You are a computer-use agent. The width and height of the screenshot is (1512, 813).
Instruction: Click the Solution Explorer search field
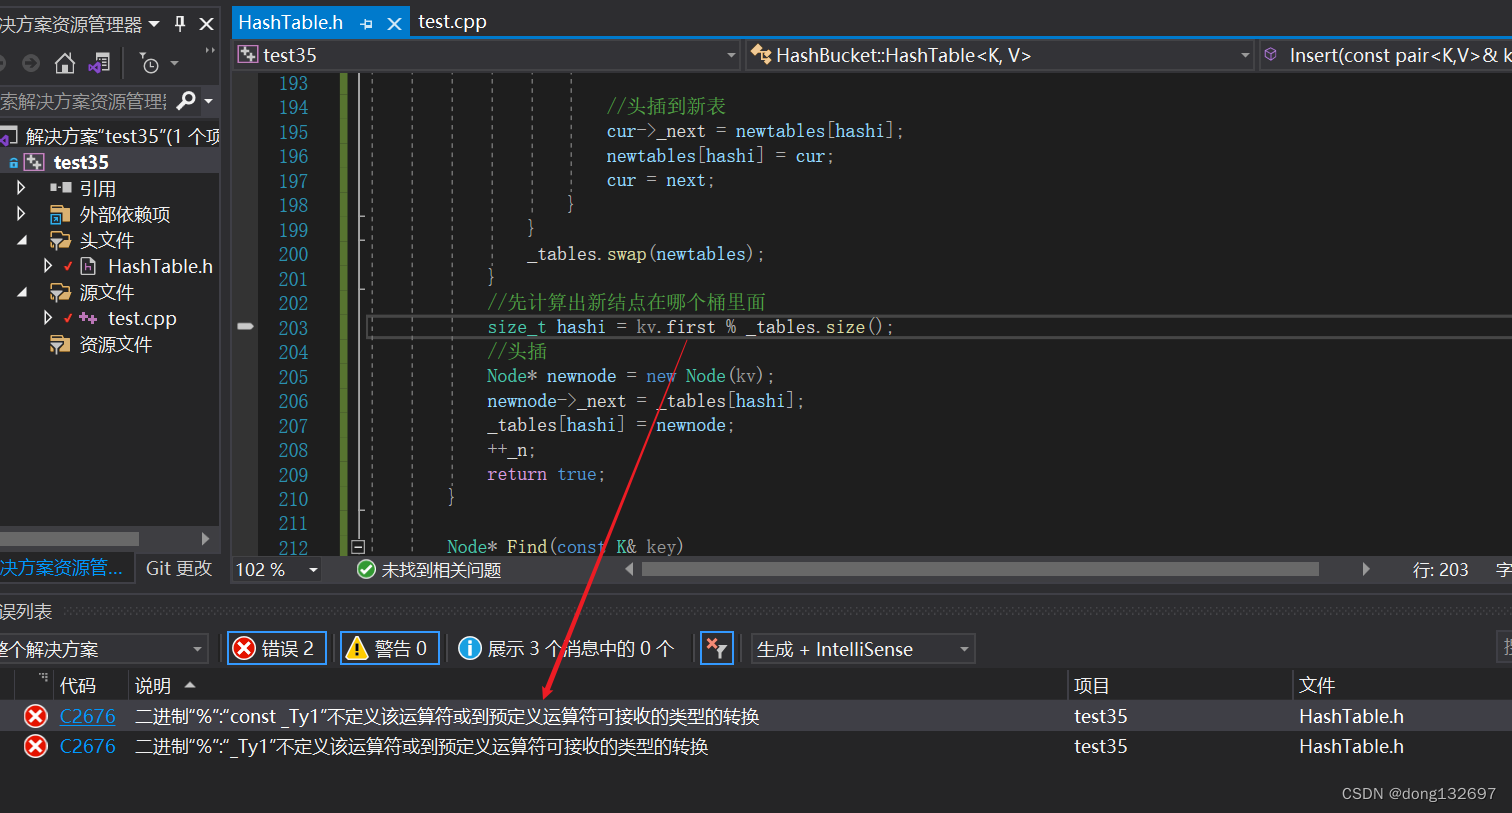tap(85, 101)
